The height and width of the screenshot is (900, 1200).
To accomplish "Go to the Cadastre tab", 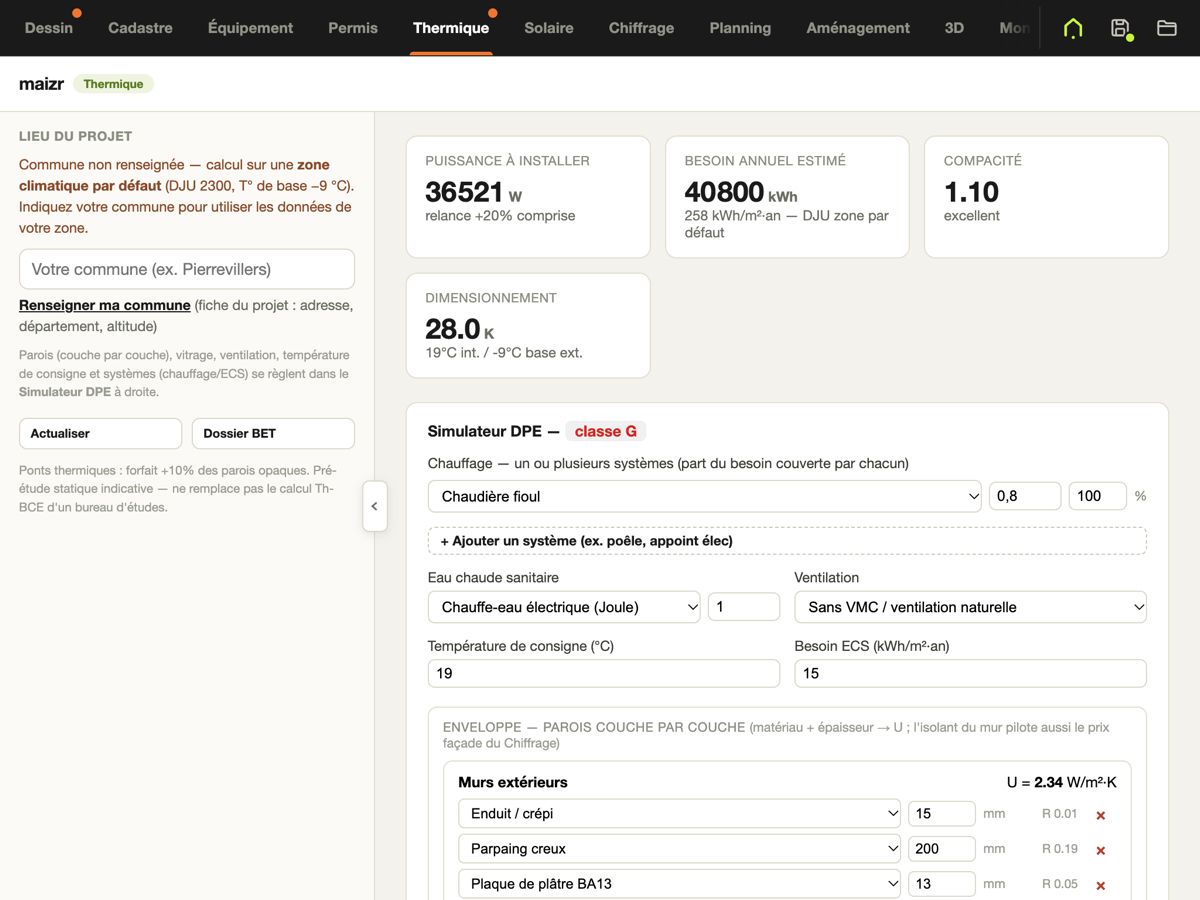I will pyautogui.click(x=140, y=28).
